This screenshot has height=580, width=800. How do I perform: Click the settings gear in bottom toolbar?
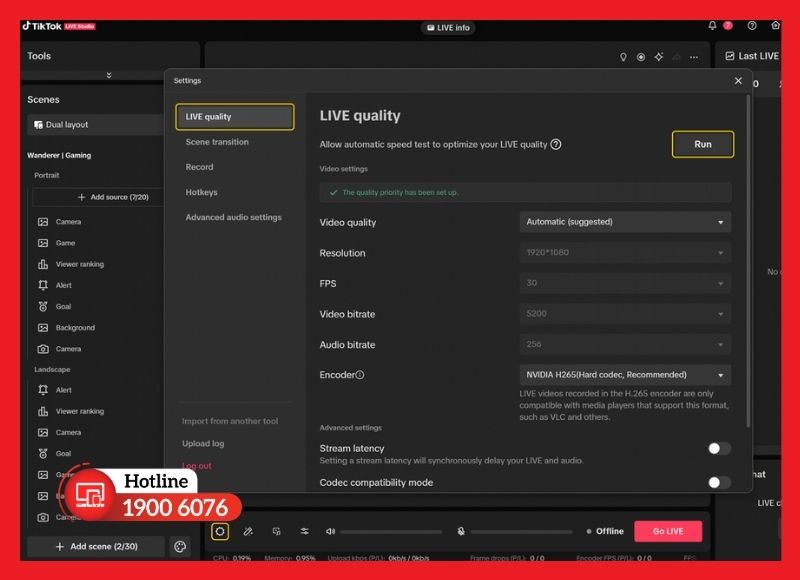click(220, 532)
